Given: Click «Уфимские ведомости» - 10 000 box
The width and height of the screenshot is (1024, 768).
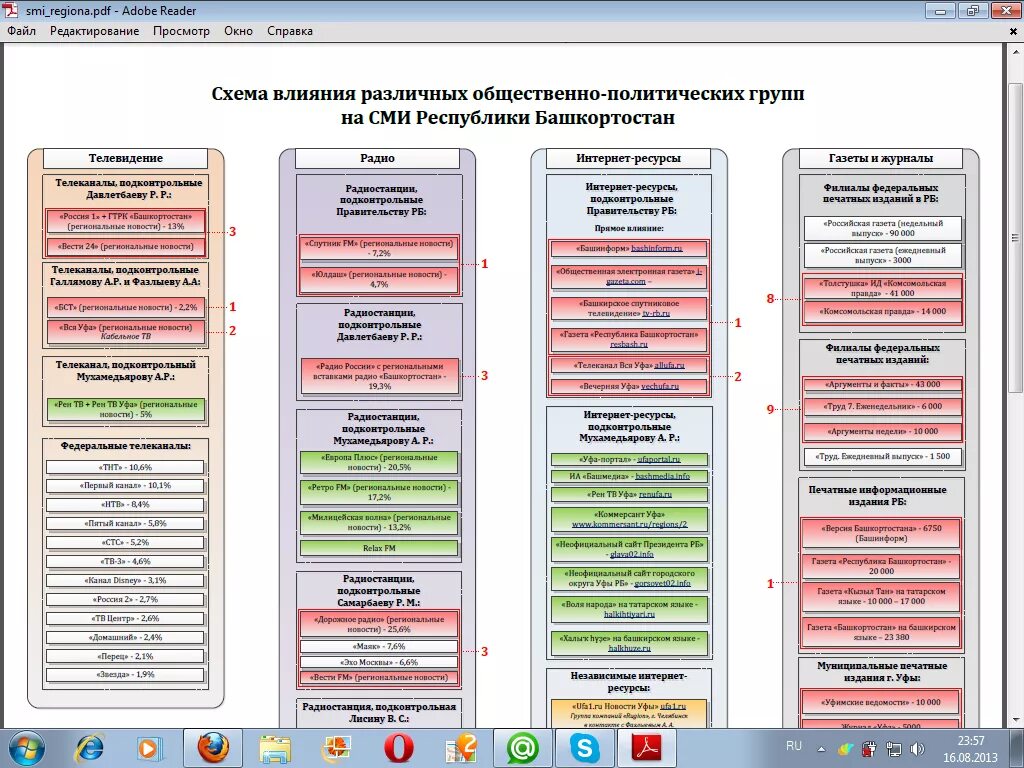Looking at the screenshot, I should pyautogui.click(x=881, y=703).
